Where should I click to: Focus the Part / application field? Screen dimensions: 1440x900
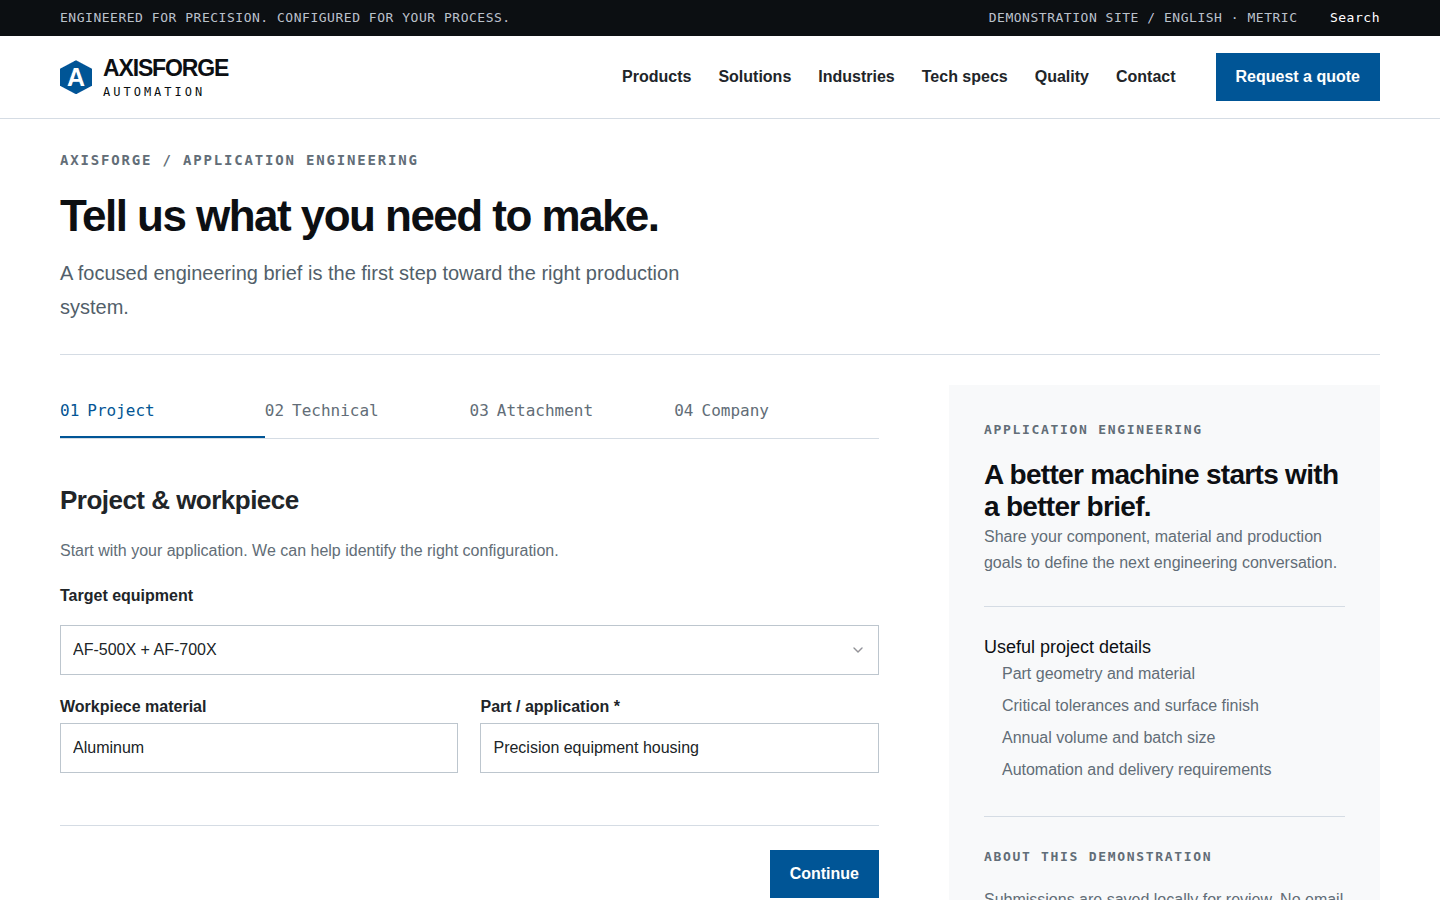point(679,748)
